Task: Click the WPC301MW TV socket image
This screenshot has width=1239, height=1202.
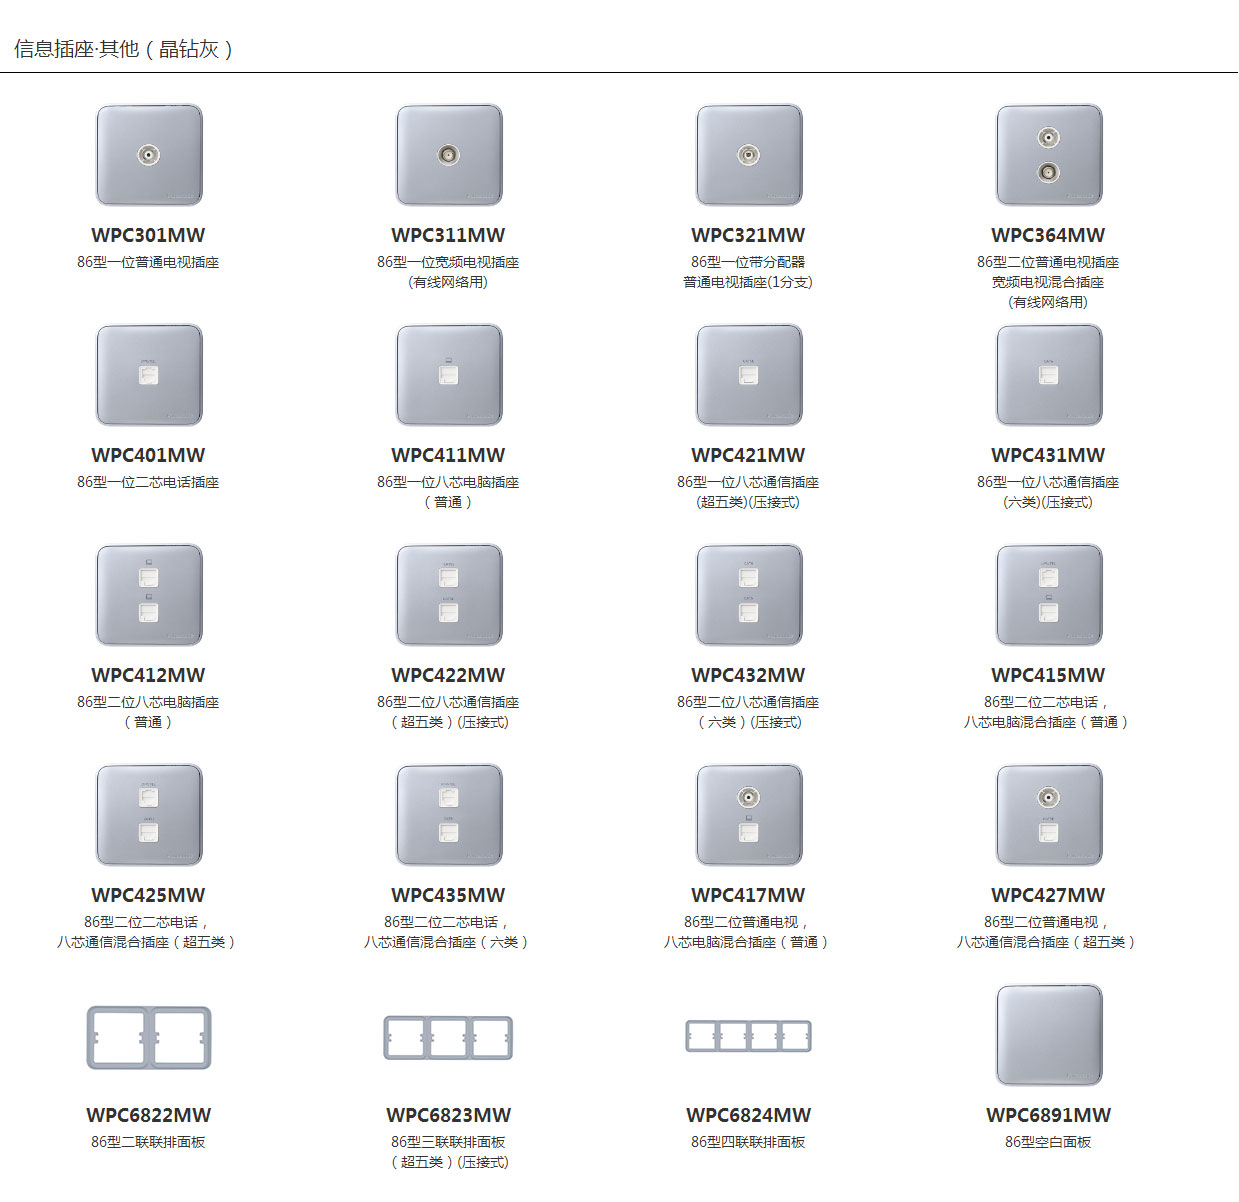Action: tap(149, 156)
